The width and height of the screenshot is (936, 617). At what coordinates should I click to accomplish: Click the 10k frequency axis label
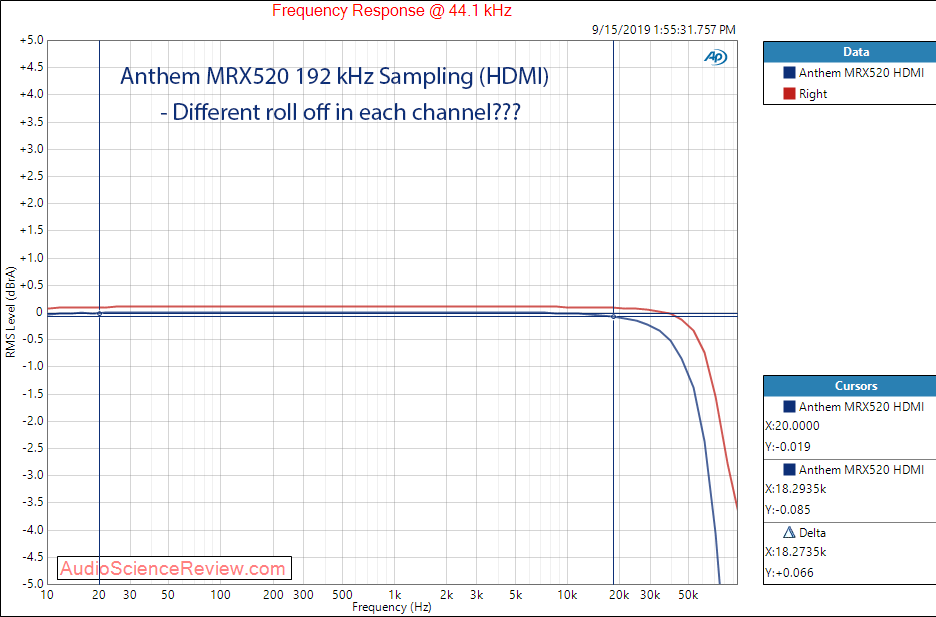pyautogui.click(x=567, y=595)
